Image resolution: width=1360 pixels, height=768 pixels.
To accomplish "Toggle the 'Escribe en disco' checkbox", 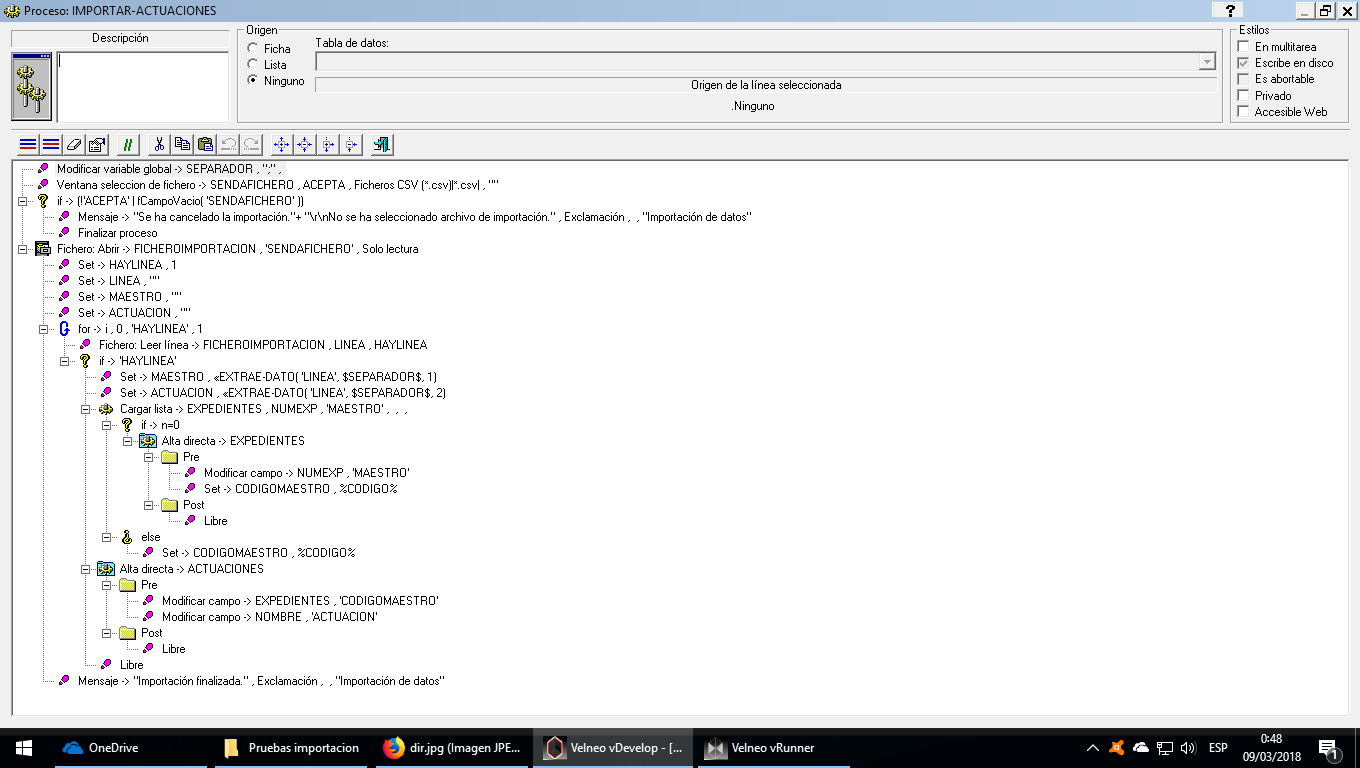I will [x=1243, y=63].
